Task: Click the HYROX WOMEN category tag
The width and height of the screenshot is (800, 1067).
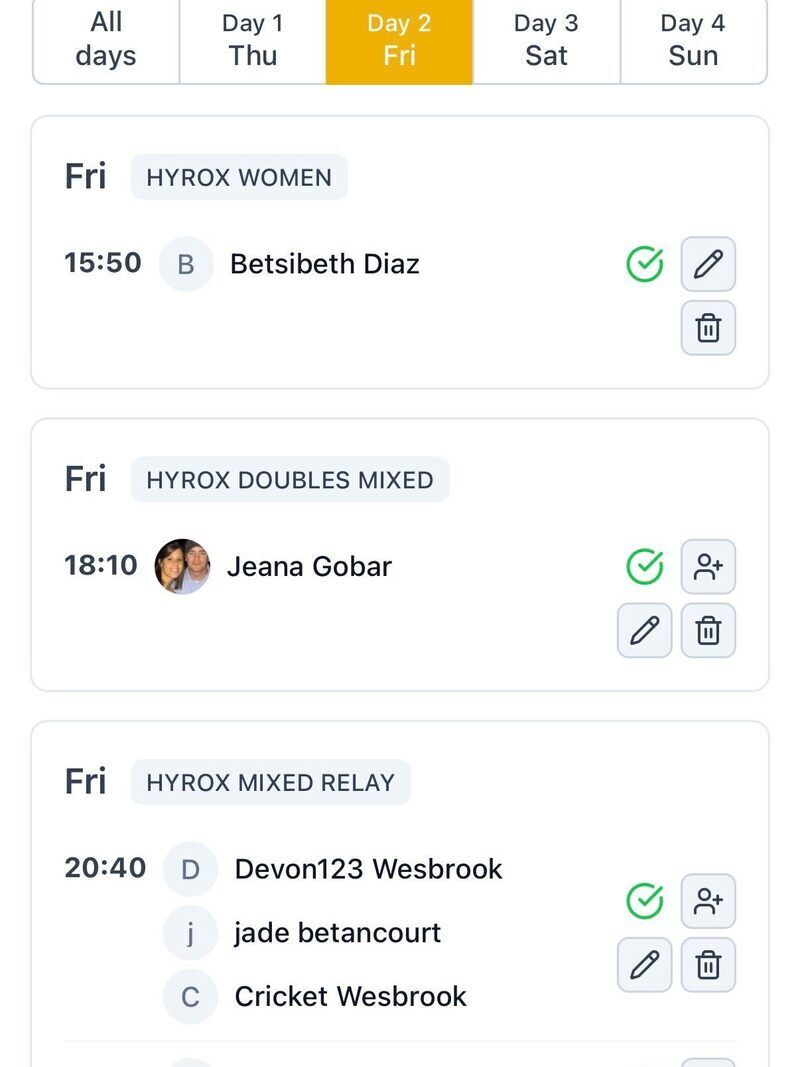Action: tap(239, 177)
